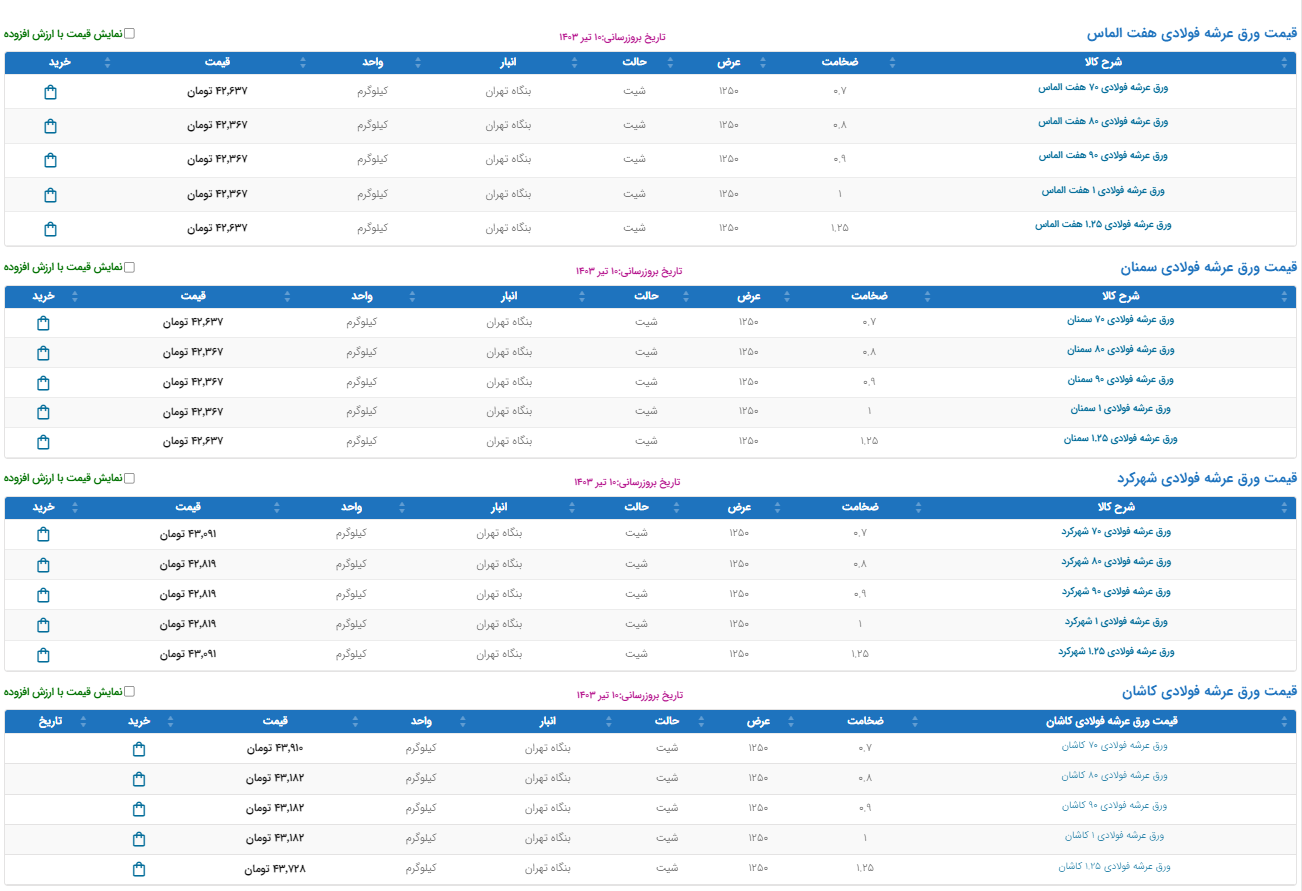Screen dimensions: 1302x891
Task: Click buy icon for ورق عرشه فولادی ۱.۲۵ هفت الماس
Action: 51,229
